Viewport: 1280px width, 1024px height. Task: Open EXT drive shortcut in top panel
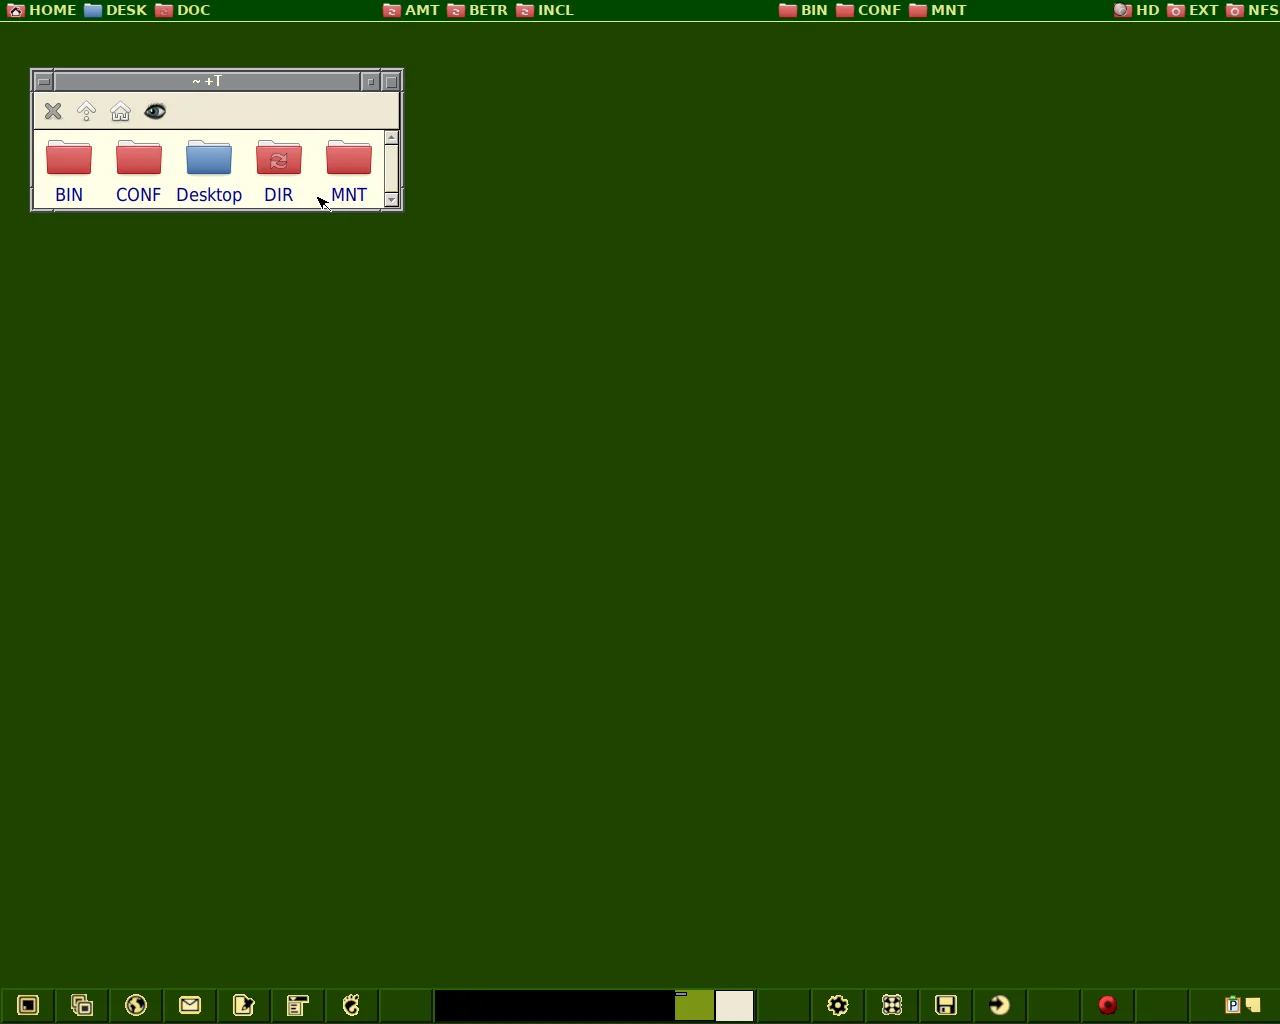point(1193,10)
